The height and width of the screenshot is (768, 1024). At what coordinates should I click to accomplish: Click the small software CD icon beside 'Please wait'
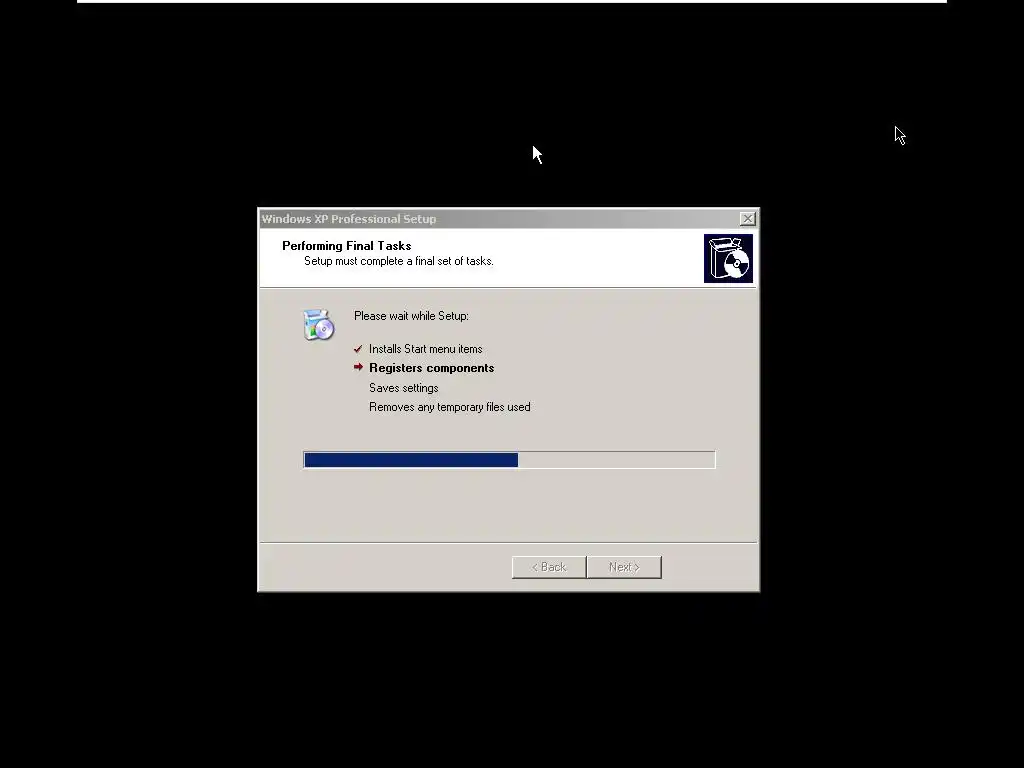319,325
